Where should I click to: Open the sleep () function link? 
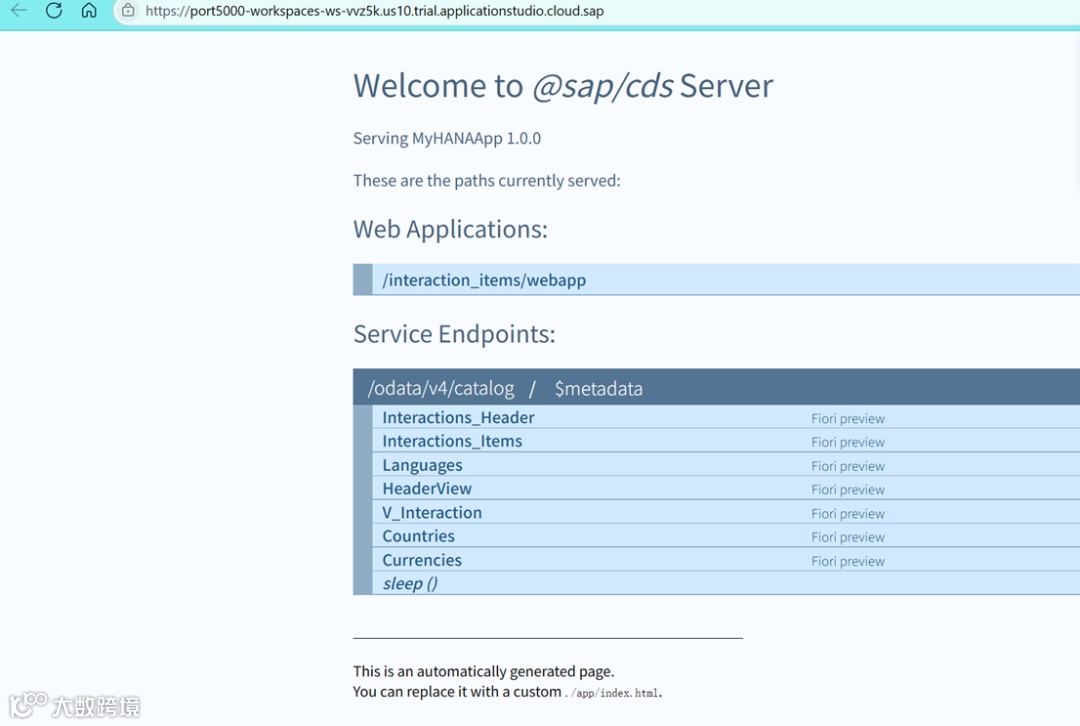pos(410,583)
